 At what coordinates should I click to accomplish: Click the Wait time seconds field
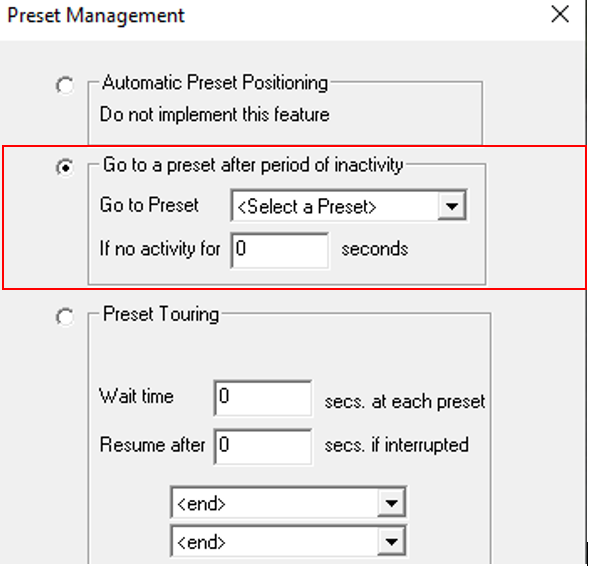coord(263,398)
